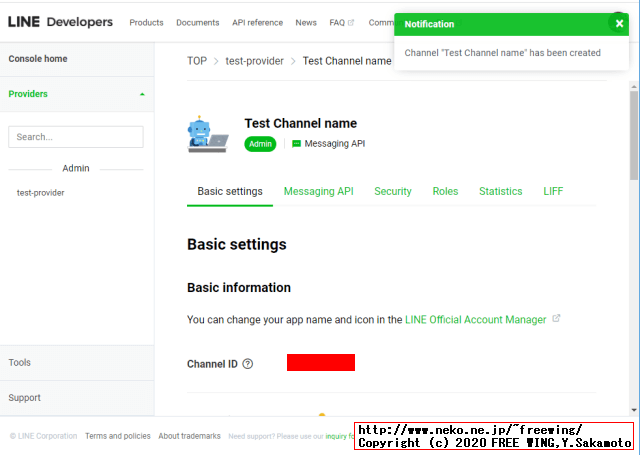Click the Admin label in the sidebar

click(x=76, y=168)
